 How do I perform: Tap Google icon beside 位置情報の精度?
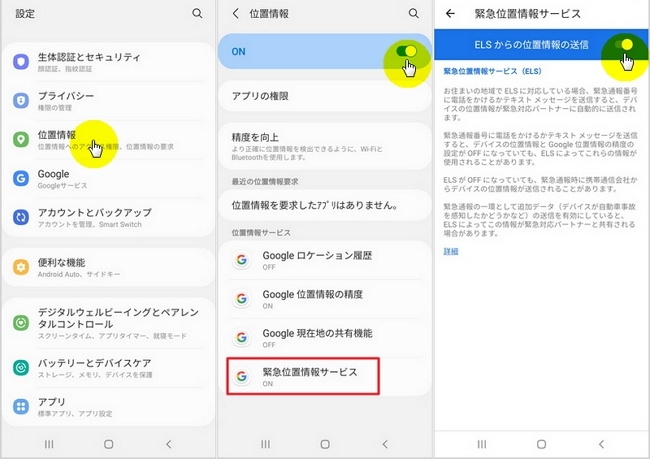(241, 299)
